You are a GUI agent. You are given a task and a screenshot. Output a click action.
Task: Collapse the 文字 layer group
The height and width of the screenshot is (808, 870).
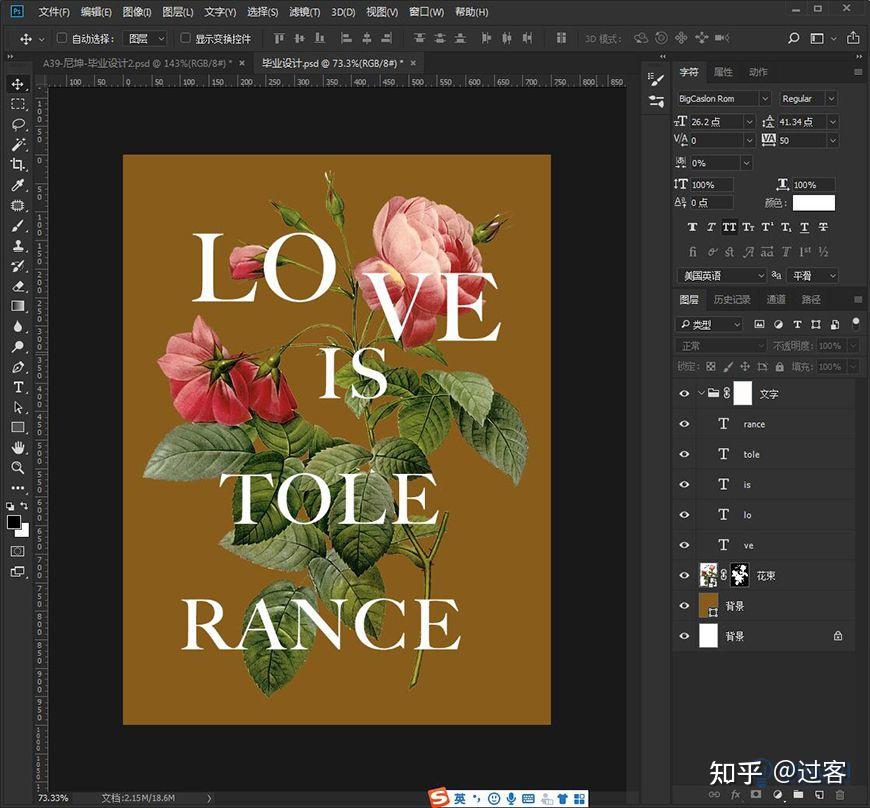(x=701, y=393)
